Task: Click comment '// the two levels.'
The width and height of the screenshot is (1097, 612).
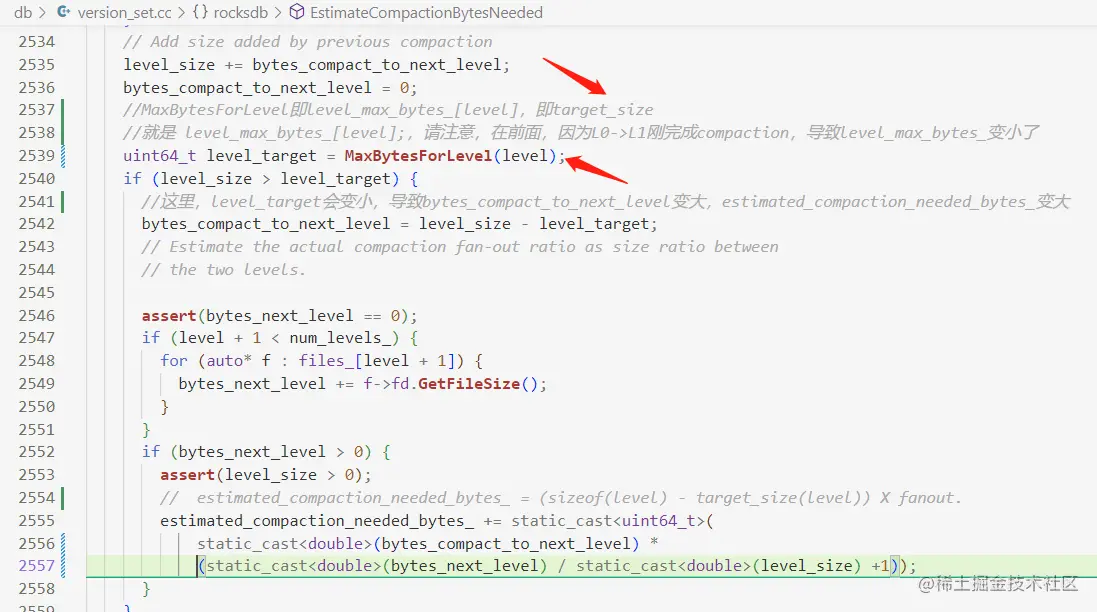Action: tap(224, 270)
